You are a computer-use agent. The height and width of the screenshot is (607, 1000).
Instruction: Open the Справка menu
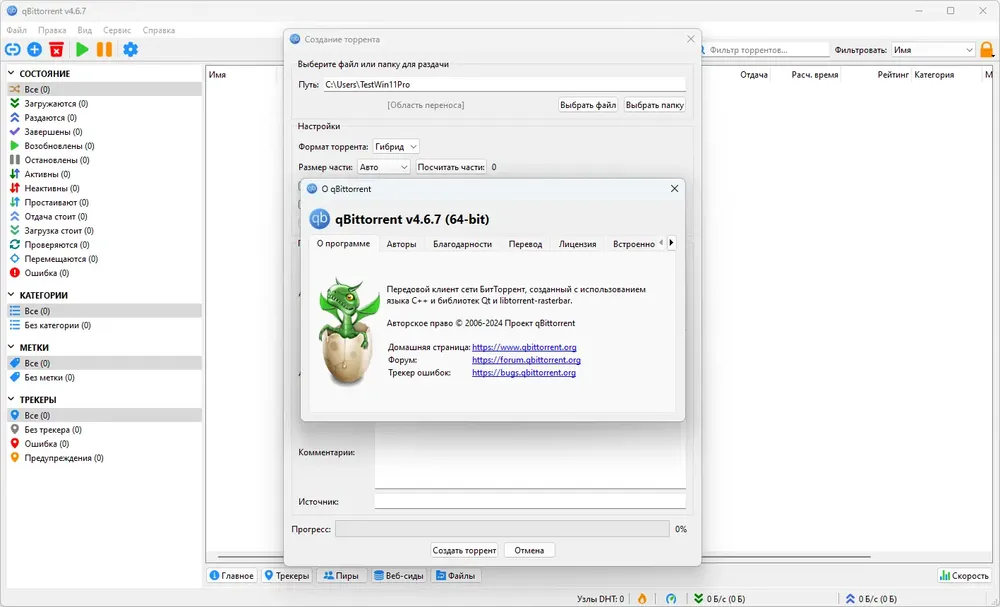tap(159, 30)
